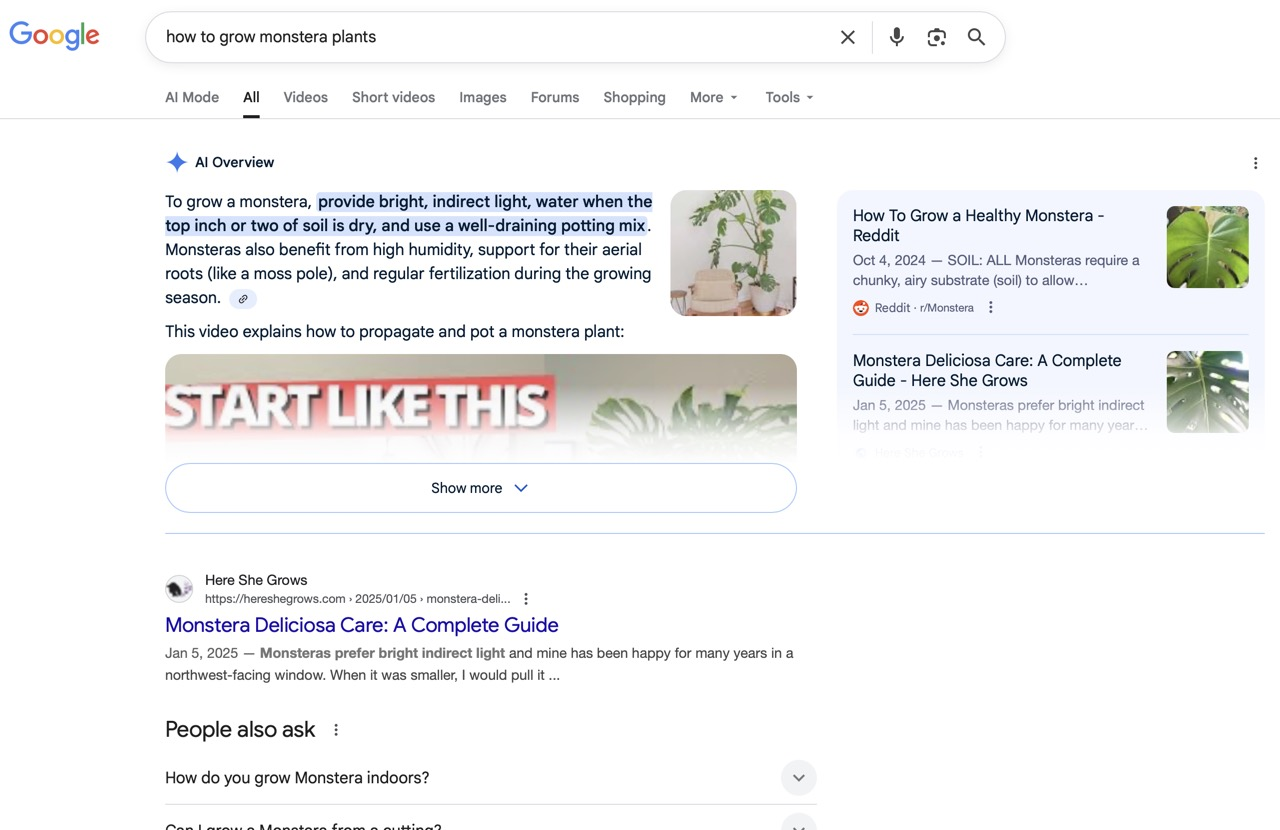Screen dimensions: 1280x830
Task: Open Google Lens image search icon
Action: click(936, 37)
